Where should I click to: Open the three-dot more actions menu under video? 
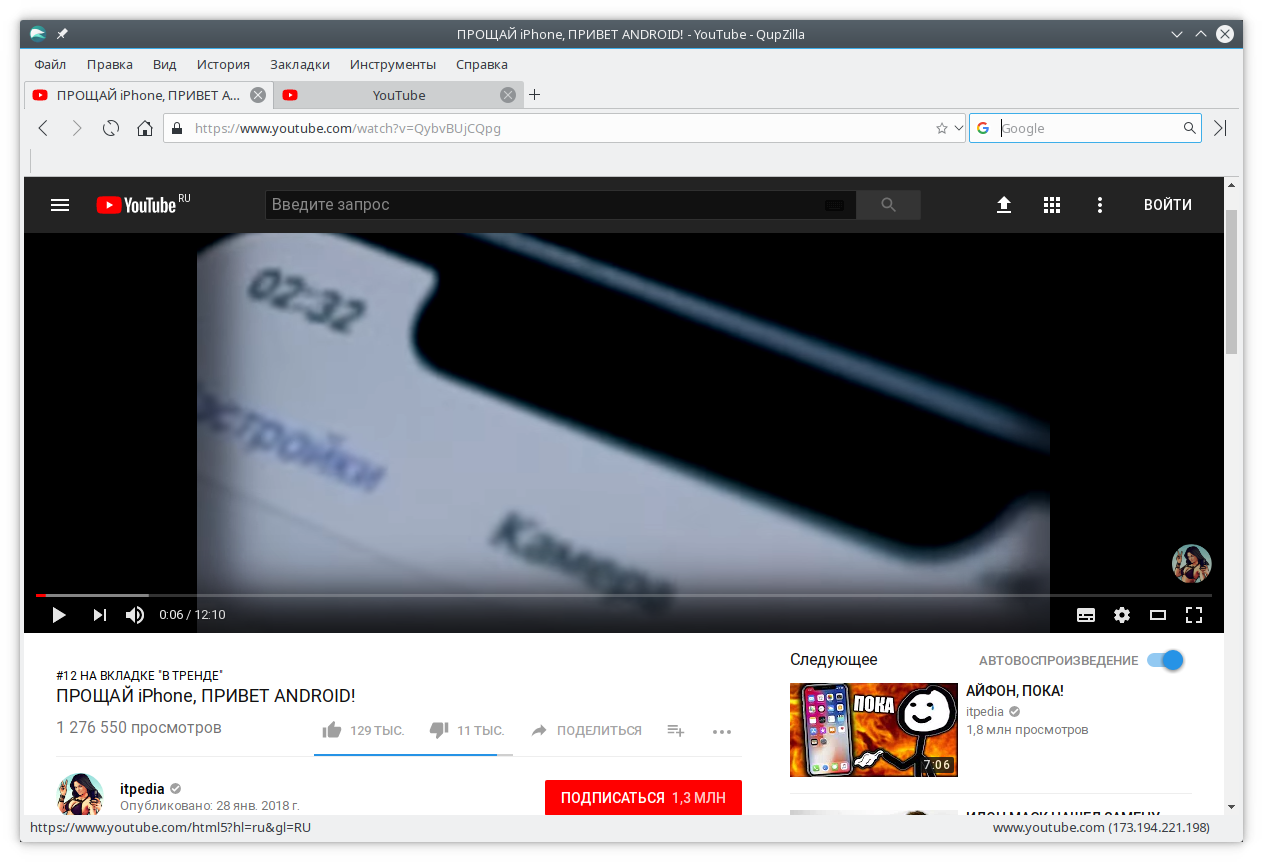pyautogui.click(x=722, y=731)
